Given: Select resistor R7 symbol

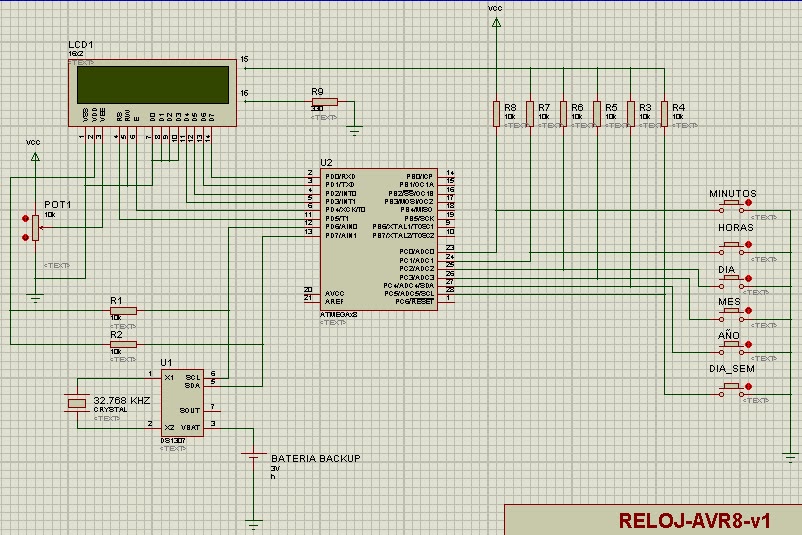Looking at the screenshot, I should coord(530,114).
